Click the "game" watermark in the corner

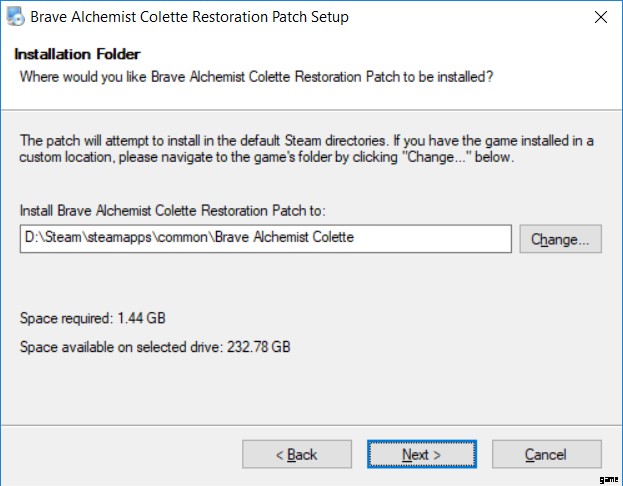tap(609, 478)
